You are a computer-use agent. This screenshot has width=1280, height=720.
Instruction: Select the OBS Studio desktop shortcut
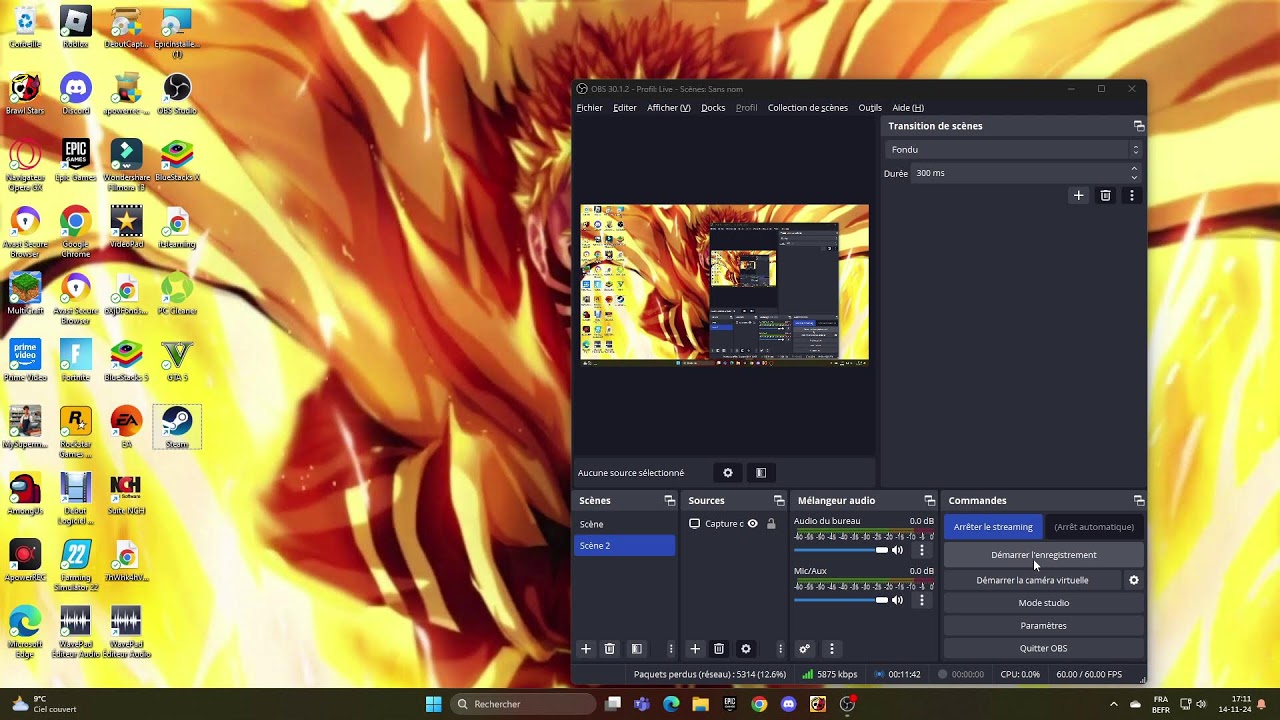point(177,94)
